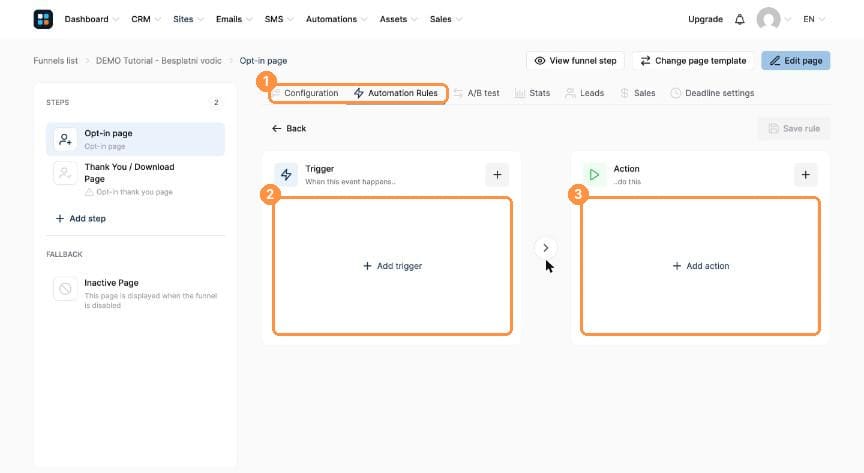Expand the SMS dropdown
864x473 pixels.
[279, 19]
